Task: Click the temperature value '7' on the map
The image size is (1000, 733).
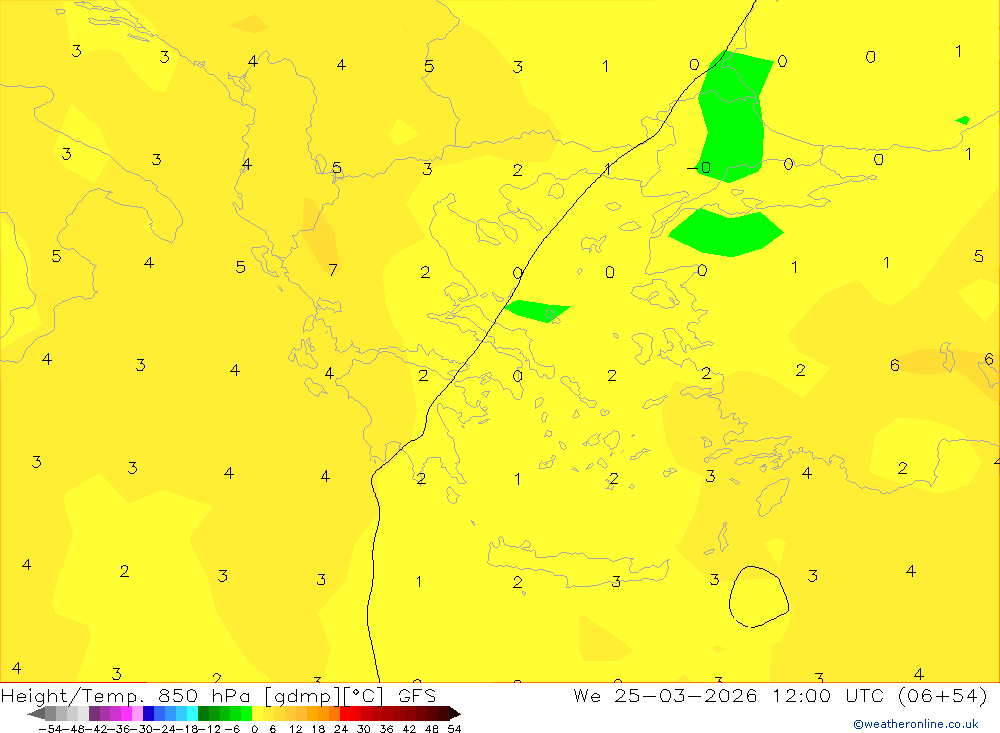Action: (332, 270)
